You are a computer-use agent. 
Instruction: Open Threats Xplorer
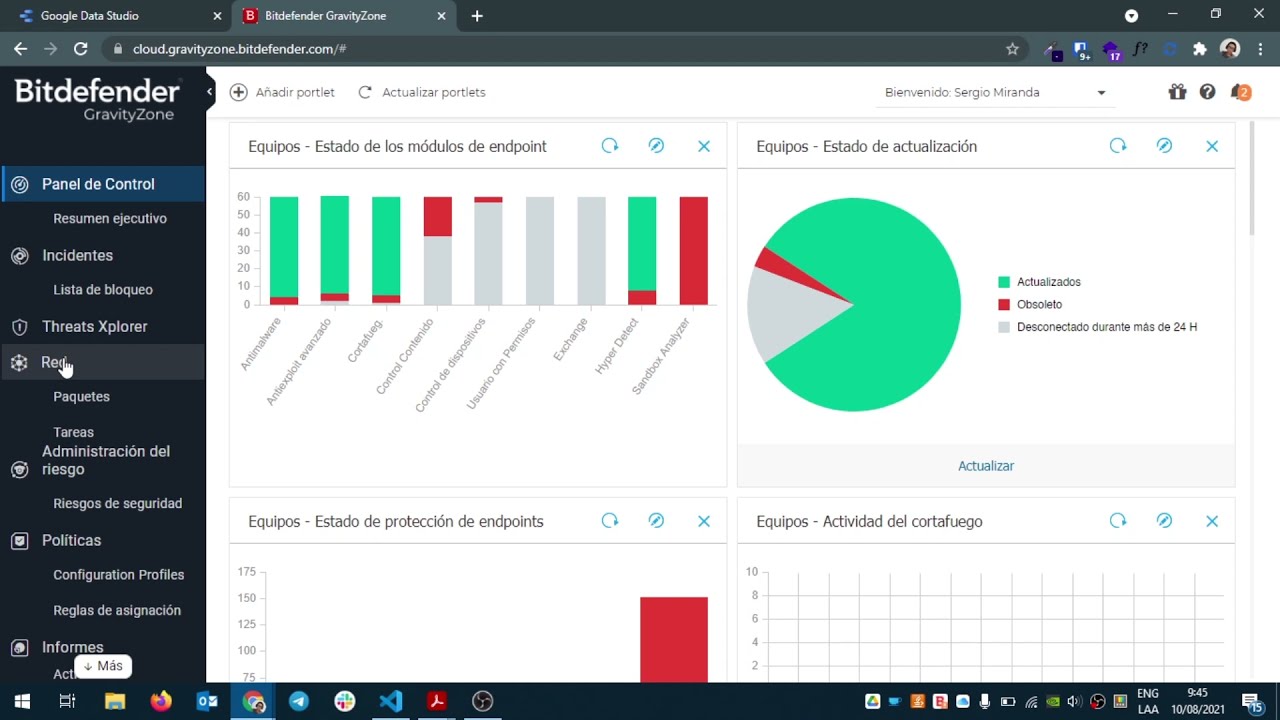(x=94, y=326)
